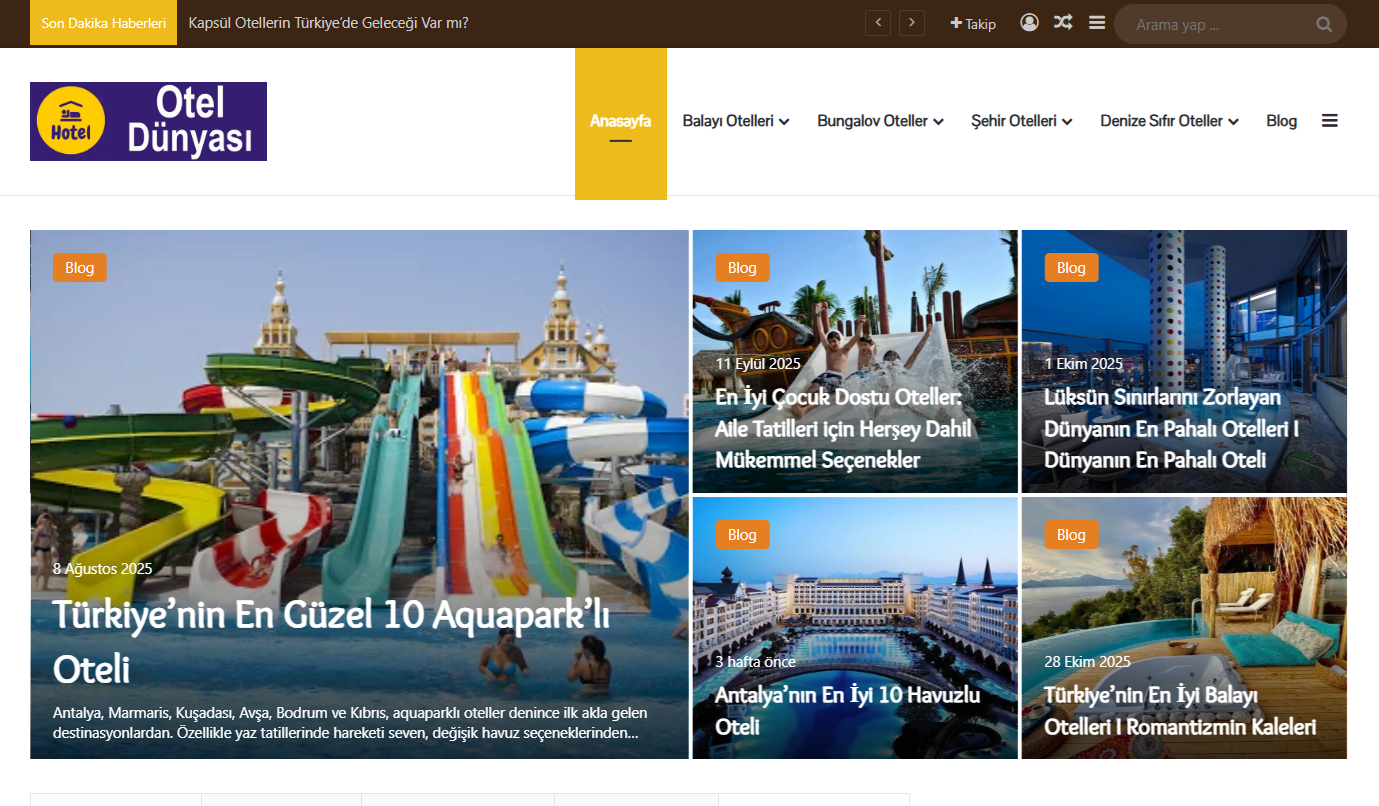Click the search magnifier icon
1379x806 pixels.
click(1324, 25)
